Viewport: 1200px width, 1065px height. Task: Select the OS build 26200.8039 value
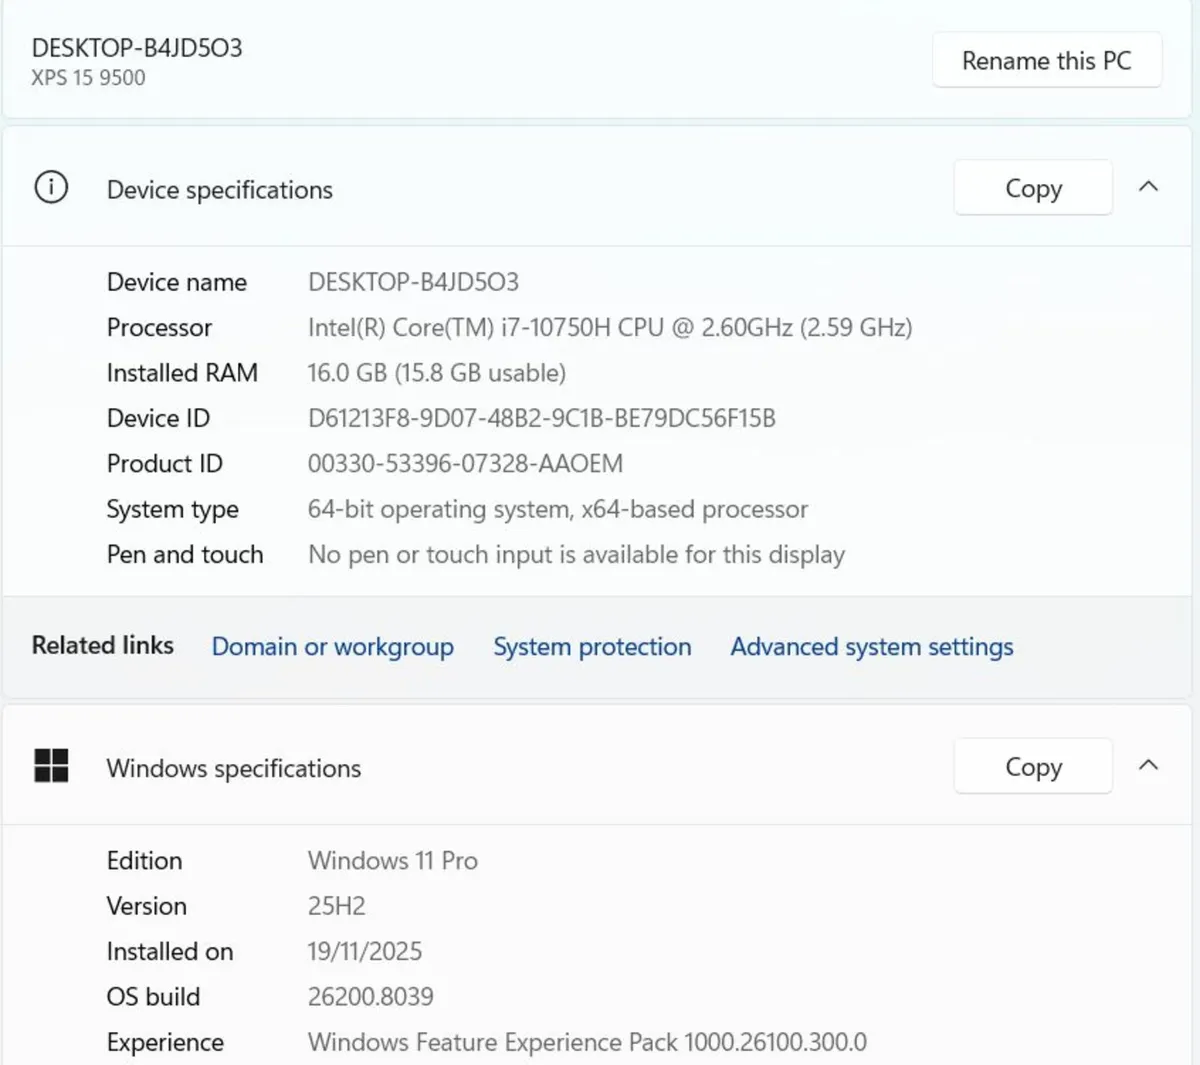pyautogui.click(x=371, y=997)
